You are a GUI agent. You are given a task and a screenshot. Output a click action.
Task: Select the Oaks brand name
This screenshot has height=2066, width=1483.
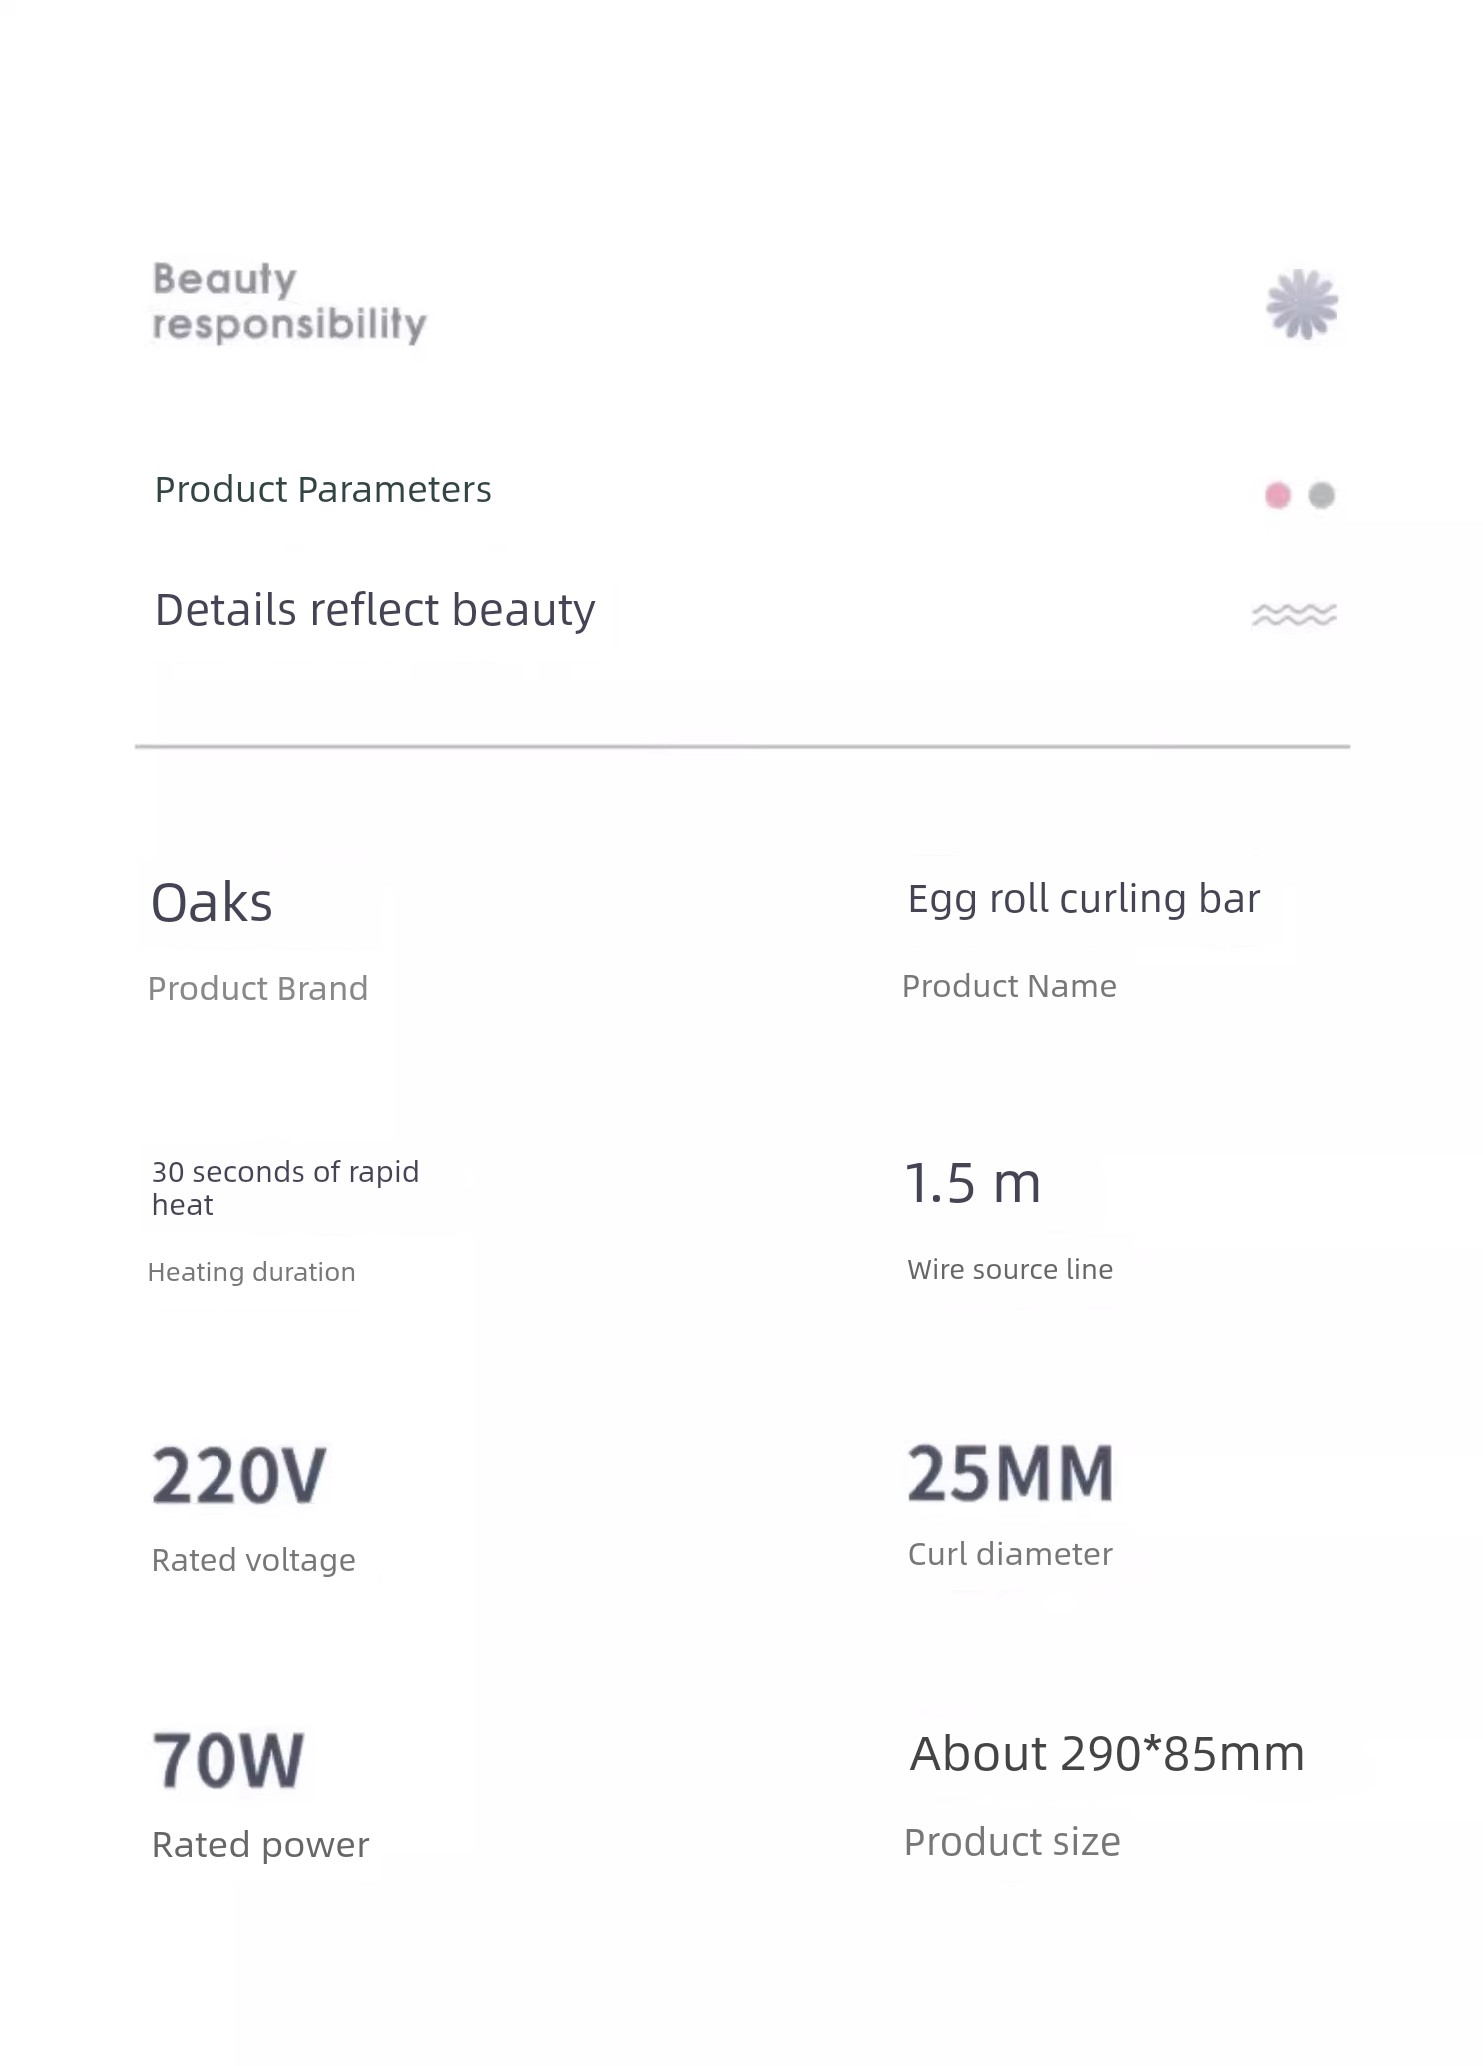[x=211, y=903]
